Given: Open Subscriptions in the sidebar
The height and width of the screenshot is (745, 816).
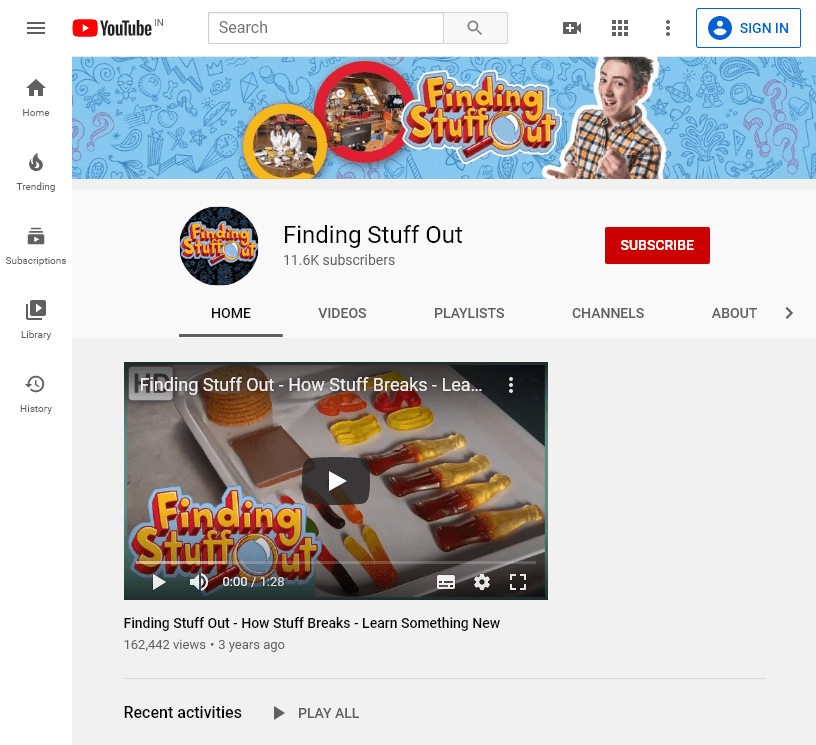Looking at the screenshot, I should coord(36,247).
